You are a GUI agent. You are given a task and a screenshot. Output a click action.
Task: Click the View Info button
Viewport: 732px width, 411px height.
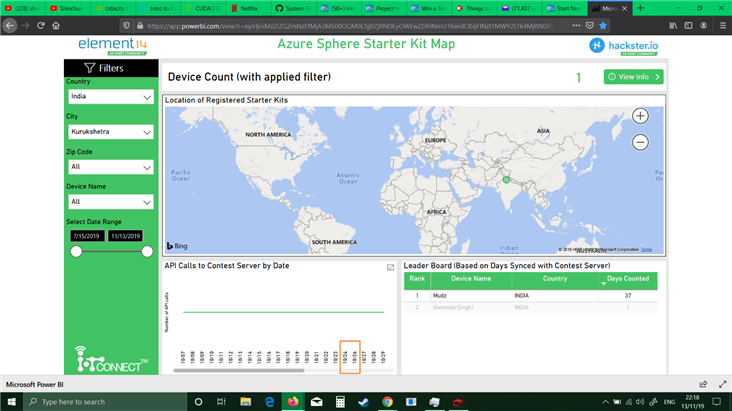point(633,77)
